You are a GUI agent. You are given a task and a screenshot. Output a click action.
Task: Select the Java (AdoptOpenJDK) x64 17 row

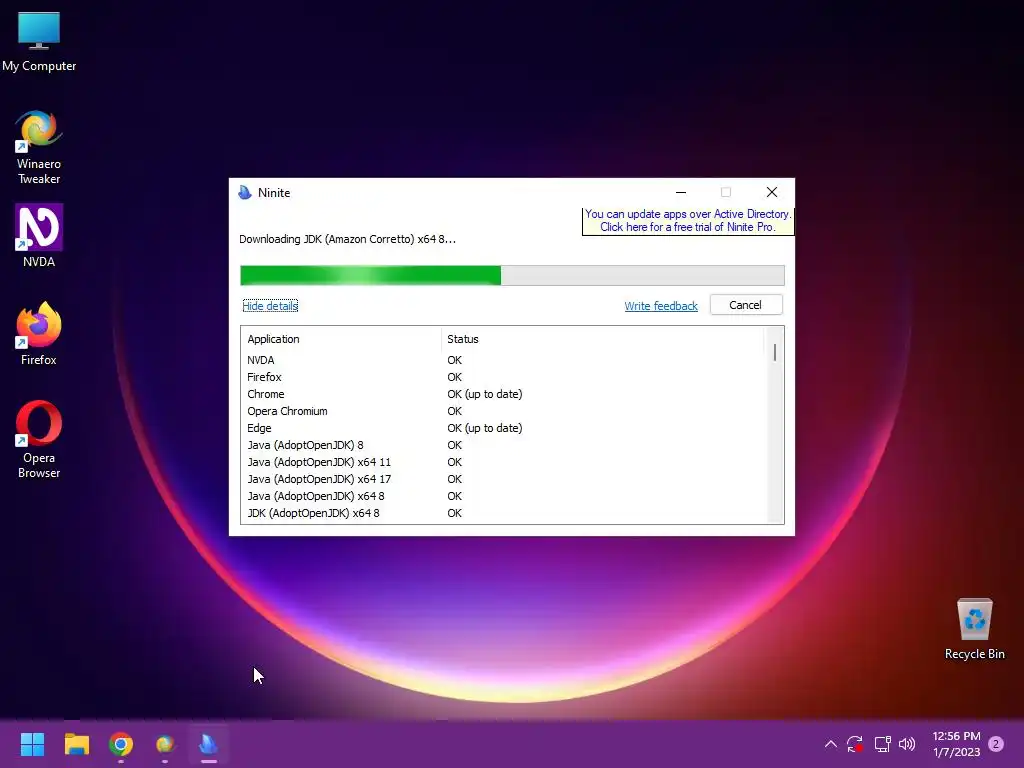503,479
